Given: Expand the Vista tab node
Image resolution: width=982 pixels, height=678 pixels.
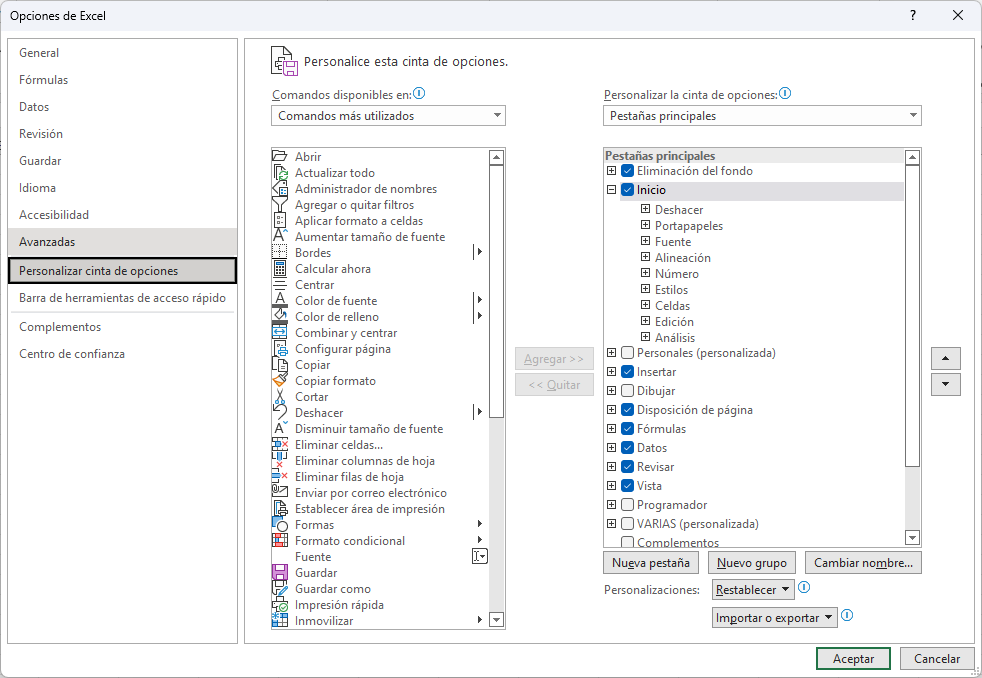Looking at the screenshot, I should (x=612, y=485).
